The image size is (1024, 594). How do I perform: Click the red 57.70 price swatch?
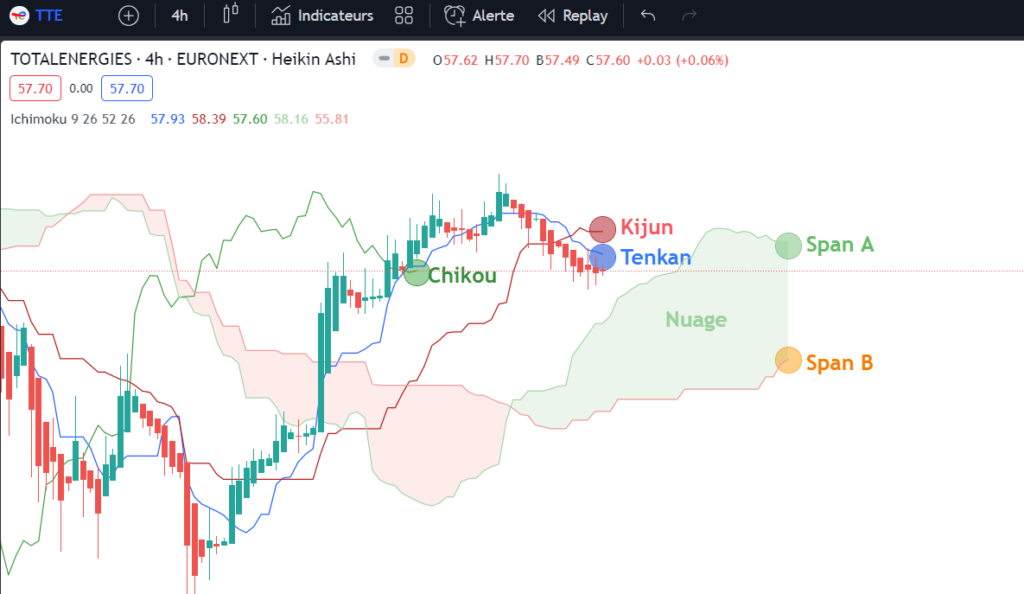point(34,88)
